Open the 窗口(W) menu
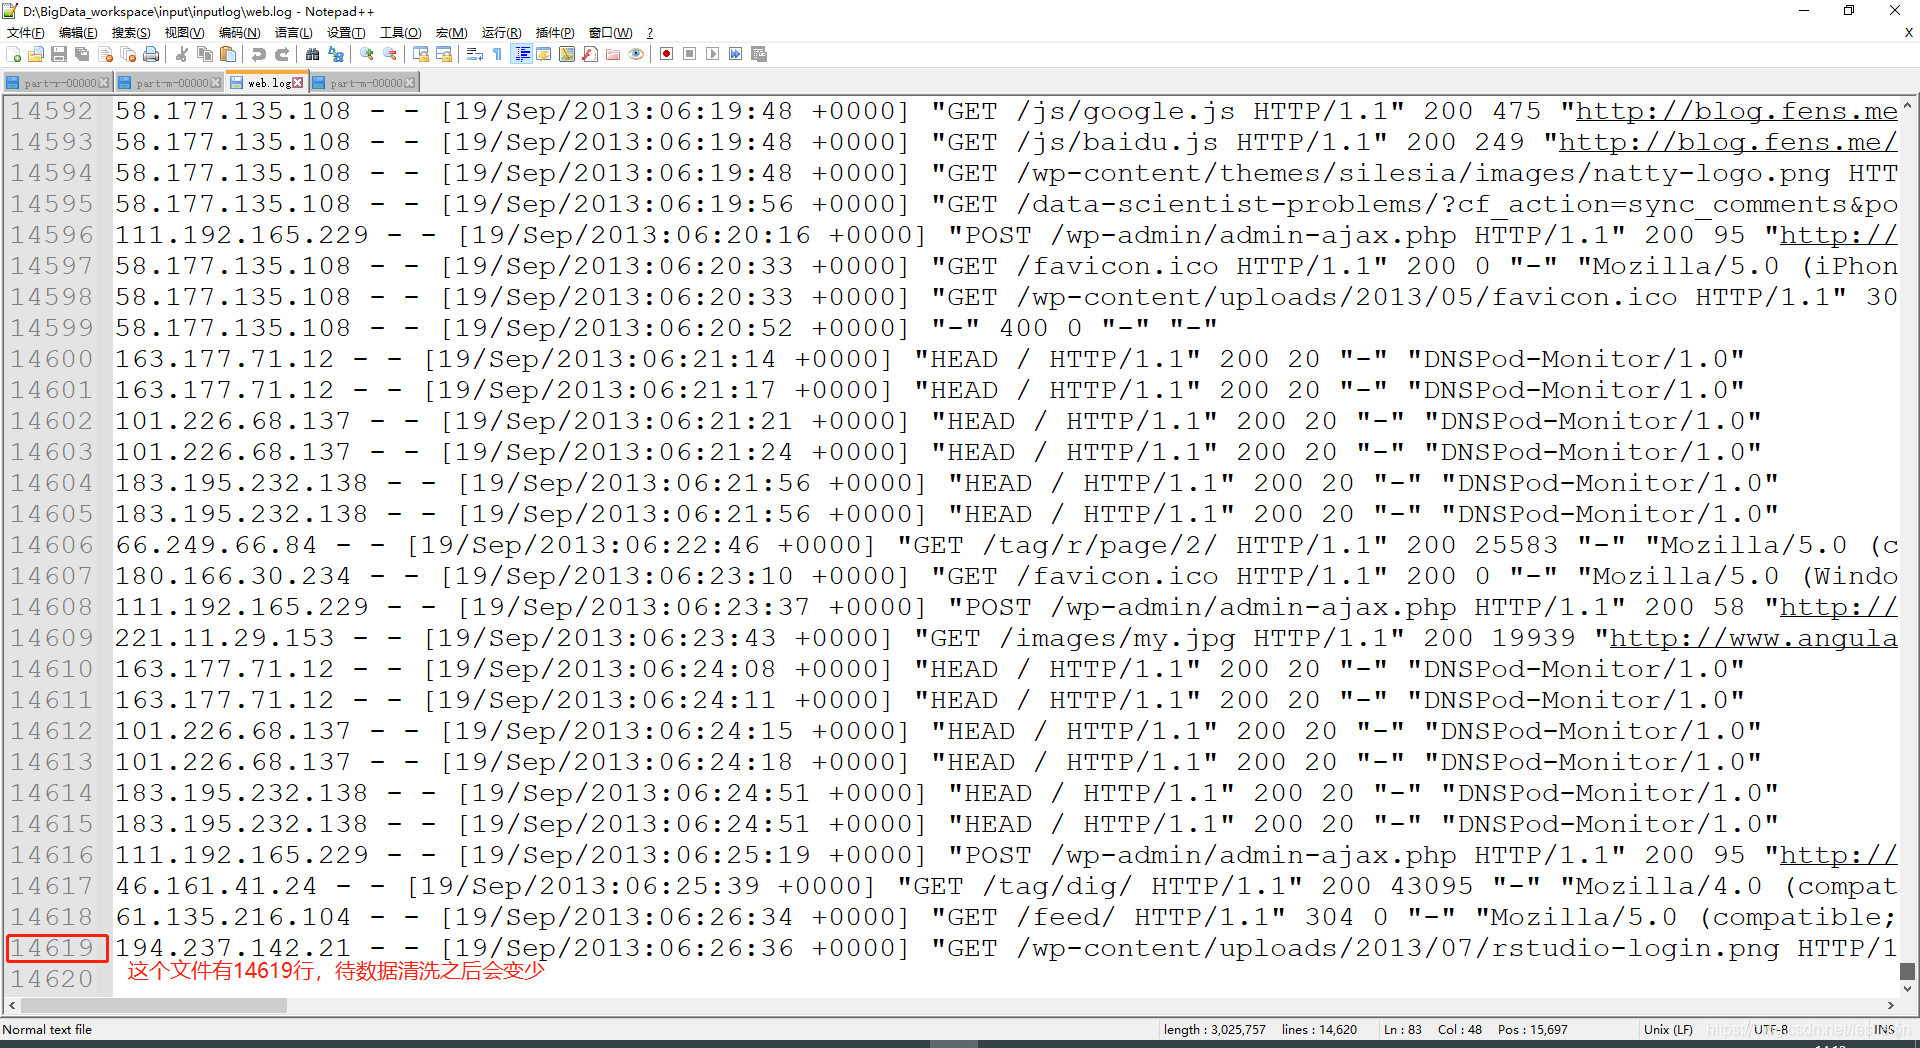This screenshot has height=1048, width=1920. 611,33
